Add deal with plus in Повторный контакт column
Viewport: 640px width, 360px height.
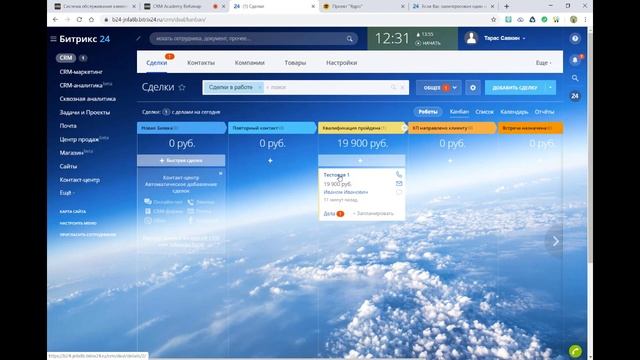click(x=270, y=161)
